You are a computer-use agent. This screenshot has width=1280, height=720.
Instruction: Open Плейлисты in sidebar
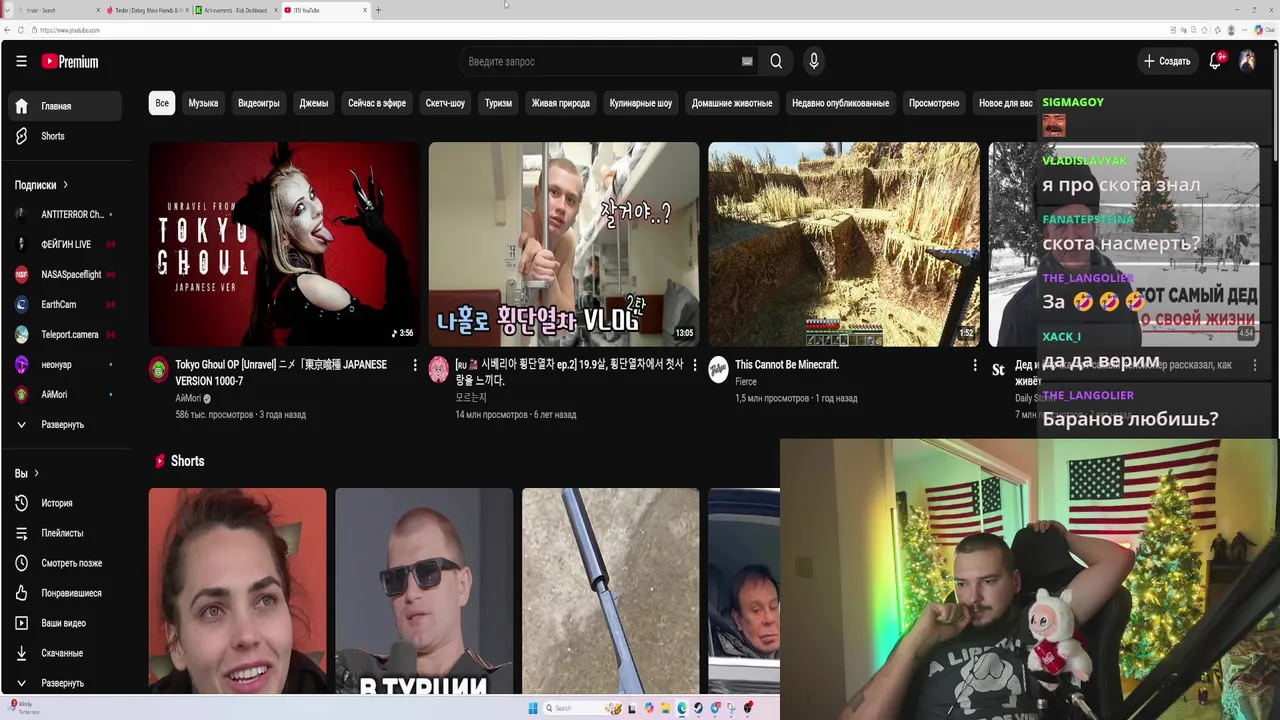[x=66, y=533]
